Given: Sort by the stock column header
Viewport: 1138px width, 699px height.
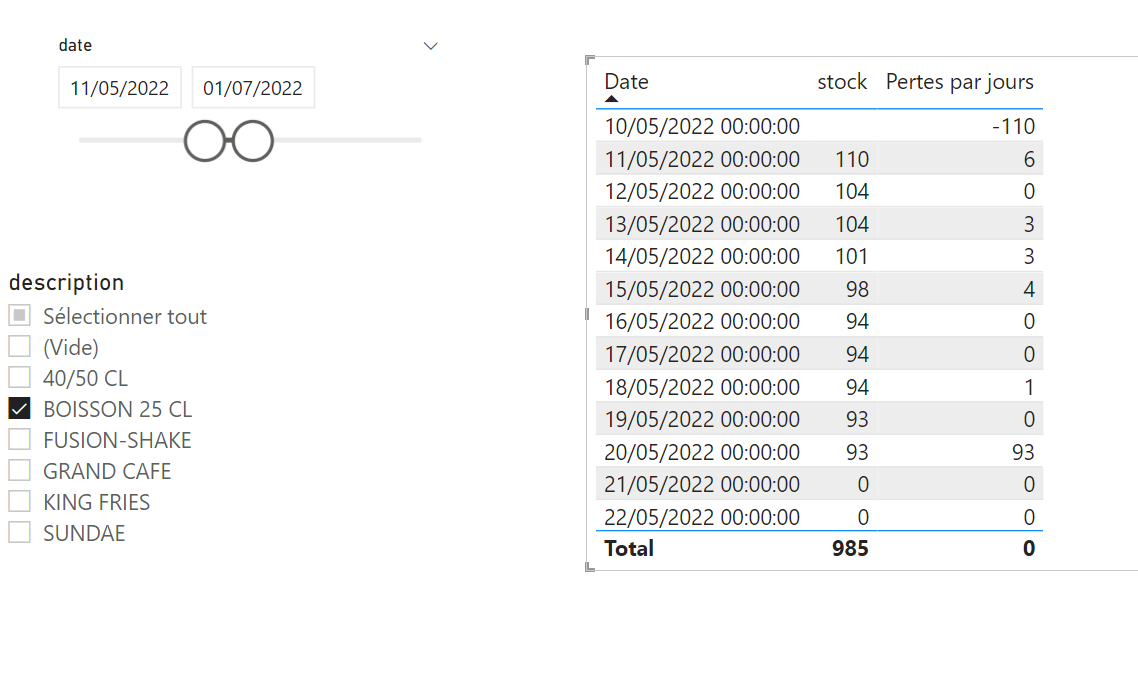Looking at the screenshot, I should 842,81.
